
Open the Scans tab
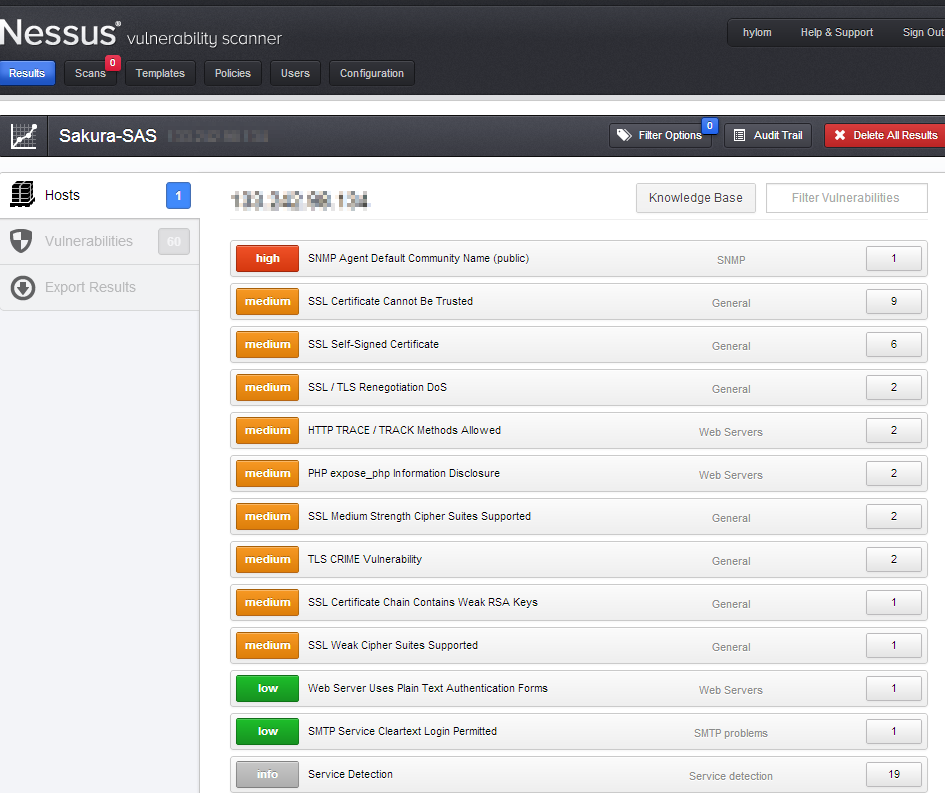pyautogui.click(x=90, y=73)
